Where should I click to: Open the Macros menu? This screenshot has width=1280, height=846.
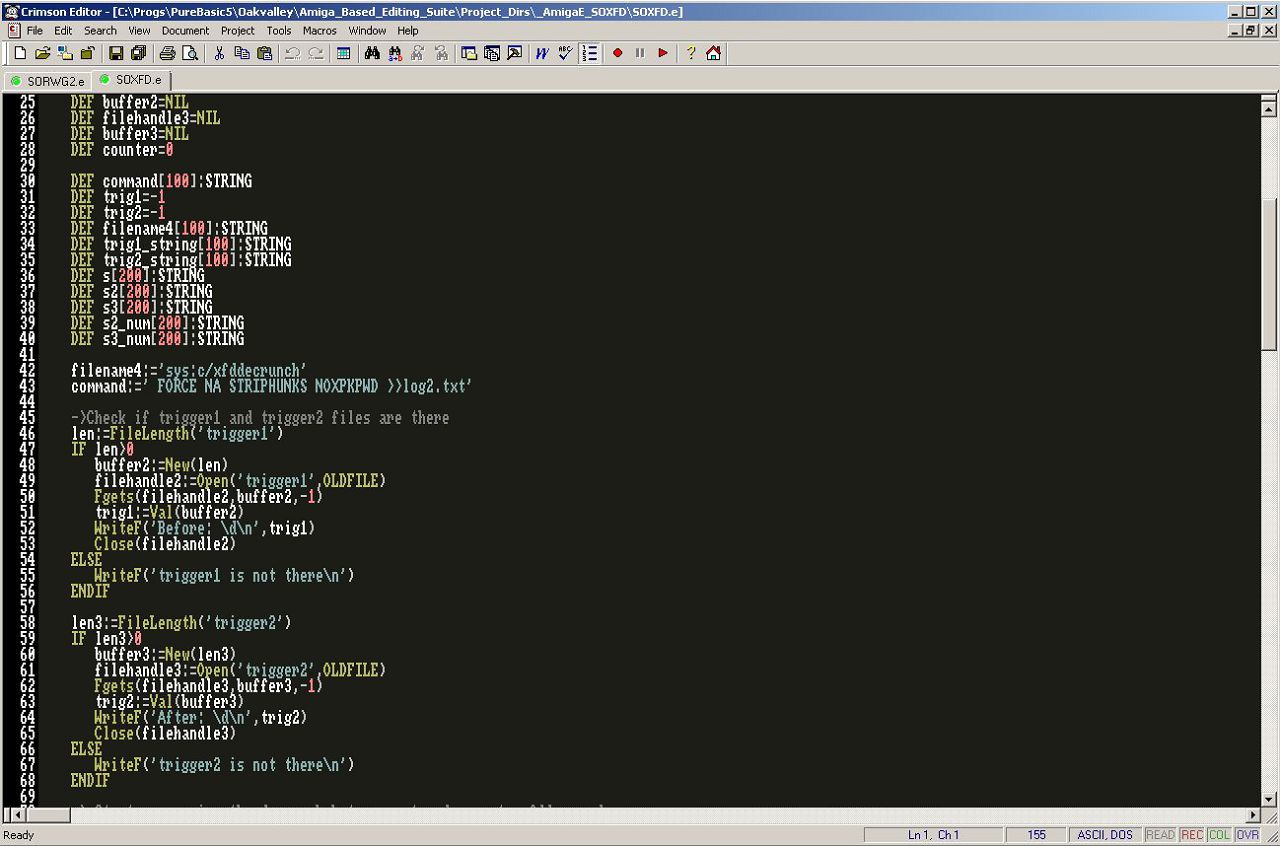point(319,31)
